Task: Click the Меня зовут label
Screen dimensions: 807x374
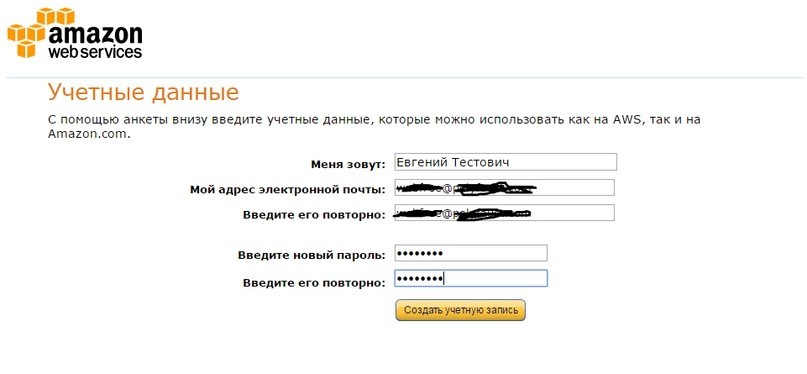Action: tap(348, 165)
